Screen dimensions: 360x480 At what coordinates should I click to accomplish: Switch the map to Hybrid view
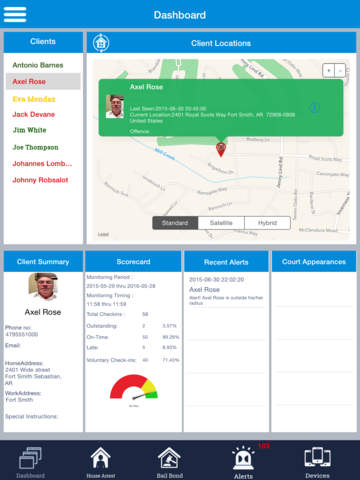pyautogui.click(x=267, y=223)
